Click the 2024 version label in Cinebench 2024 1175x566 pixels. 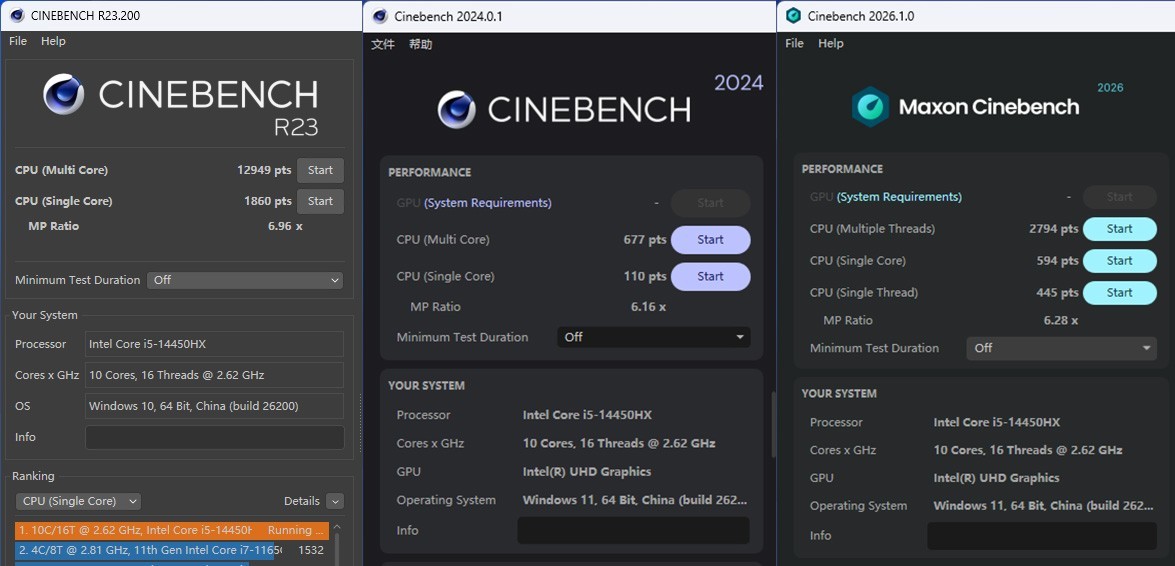(738, 82)
